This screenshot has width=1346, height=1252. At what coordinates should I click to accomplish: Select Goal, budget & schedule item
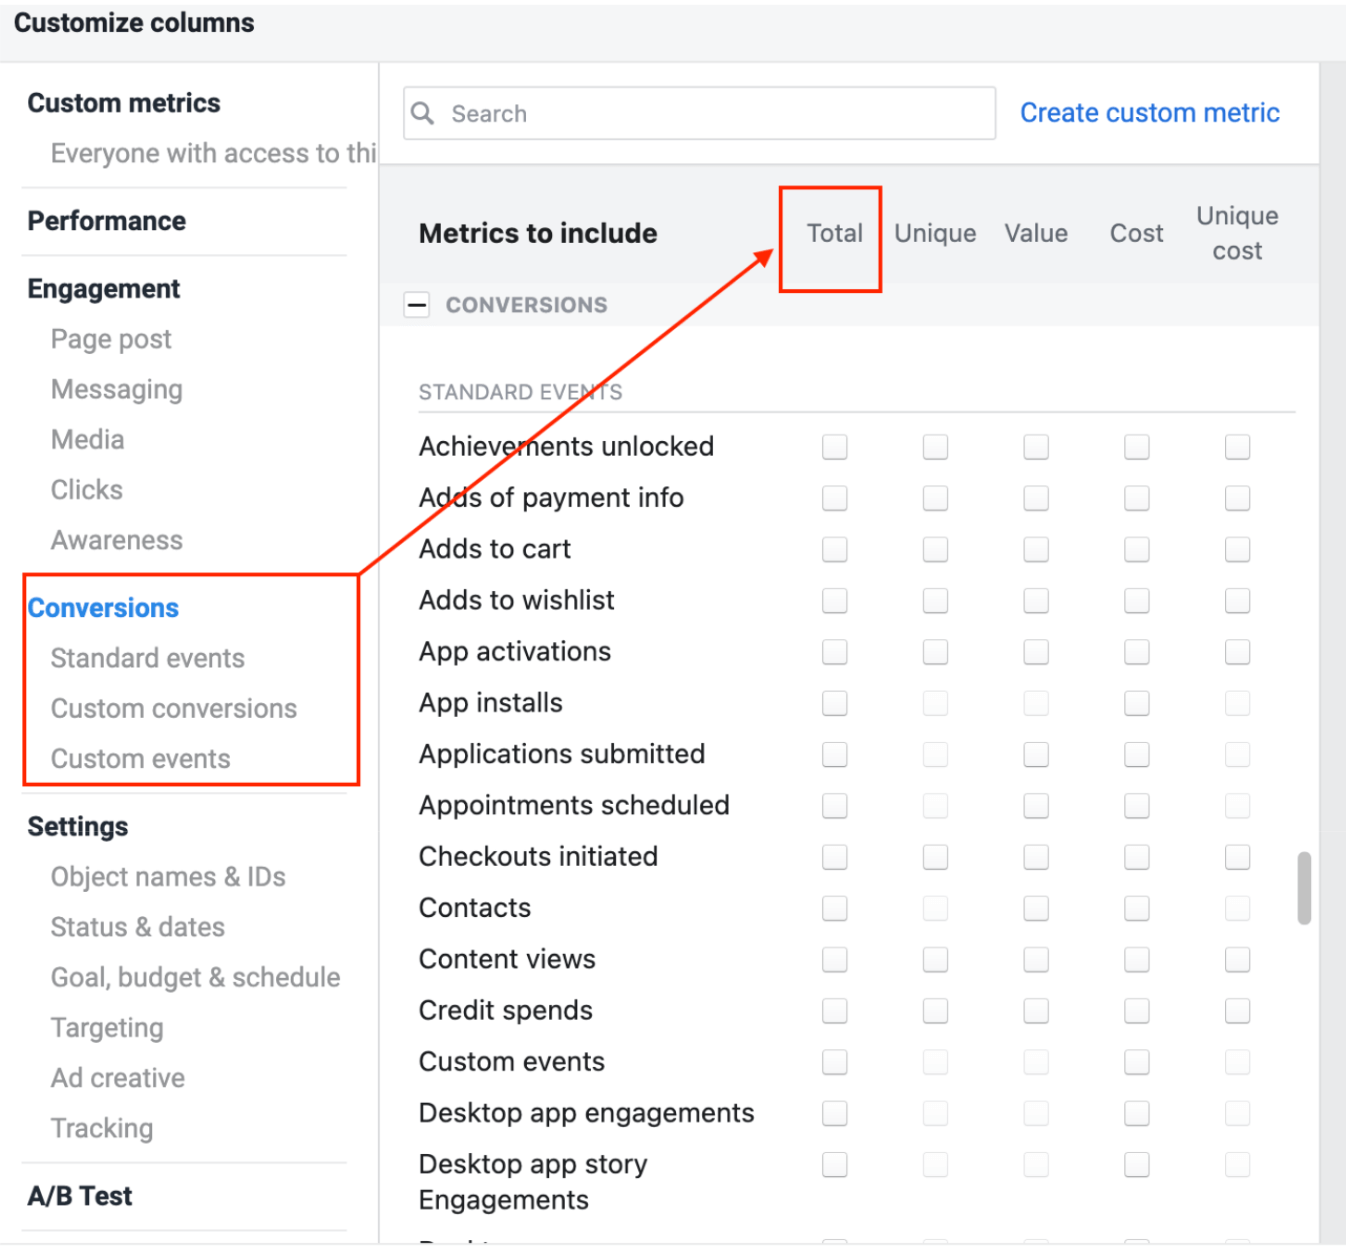(196, 977)
